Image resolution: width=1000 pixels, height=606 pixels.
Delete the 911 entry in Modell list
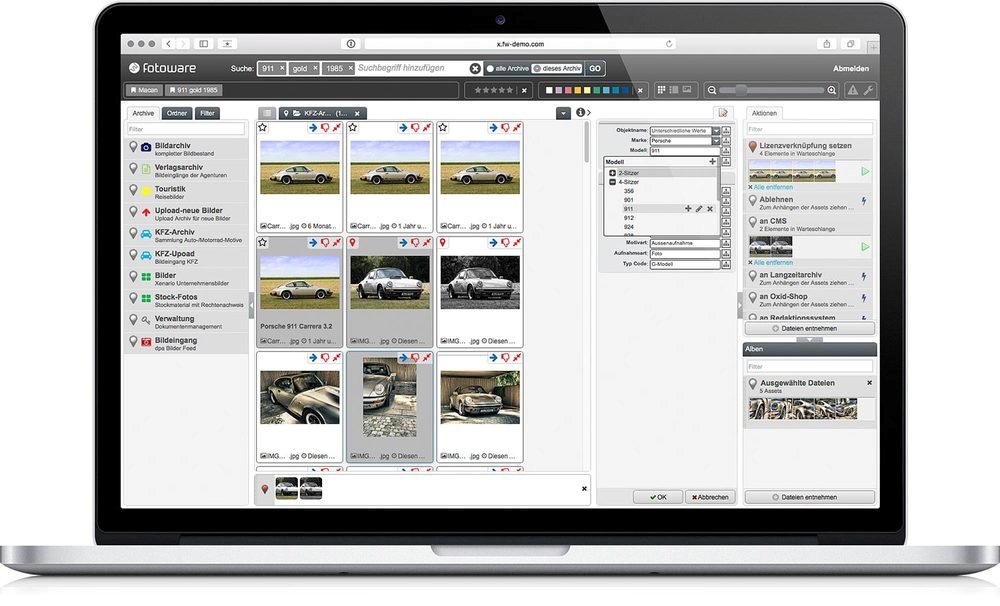coord(710,209)
